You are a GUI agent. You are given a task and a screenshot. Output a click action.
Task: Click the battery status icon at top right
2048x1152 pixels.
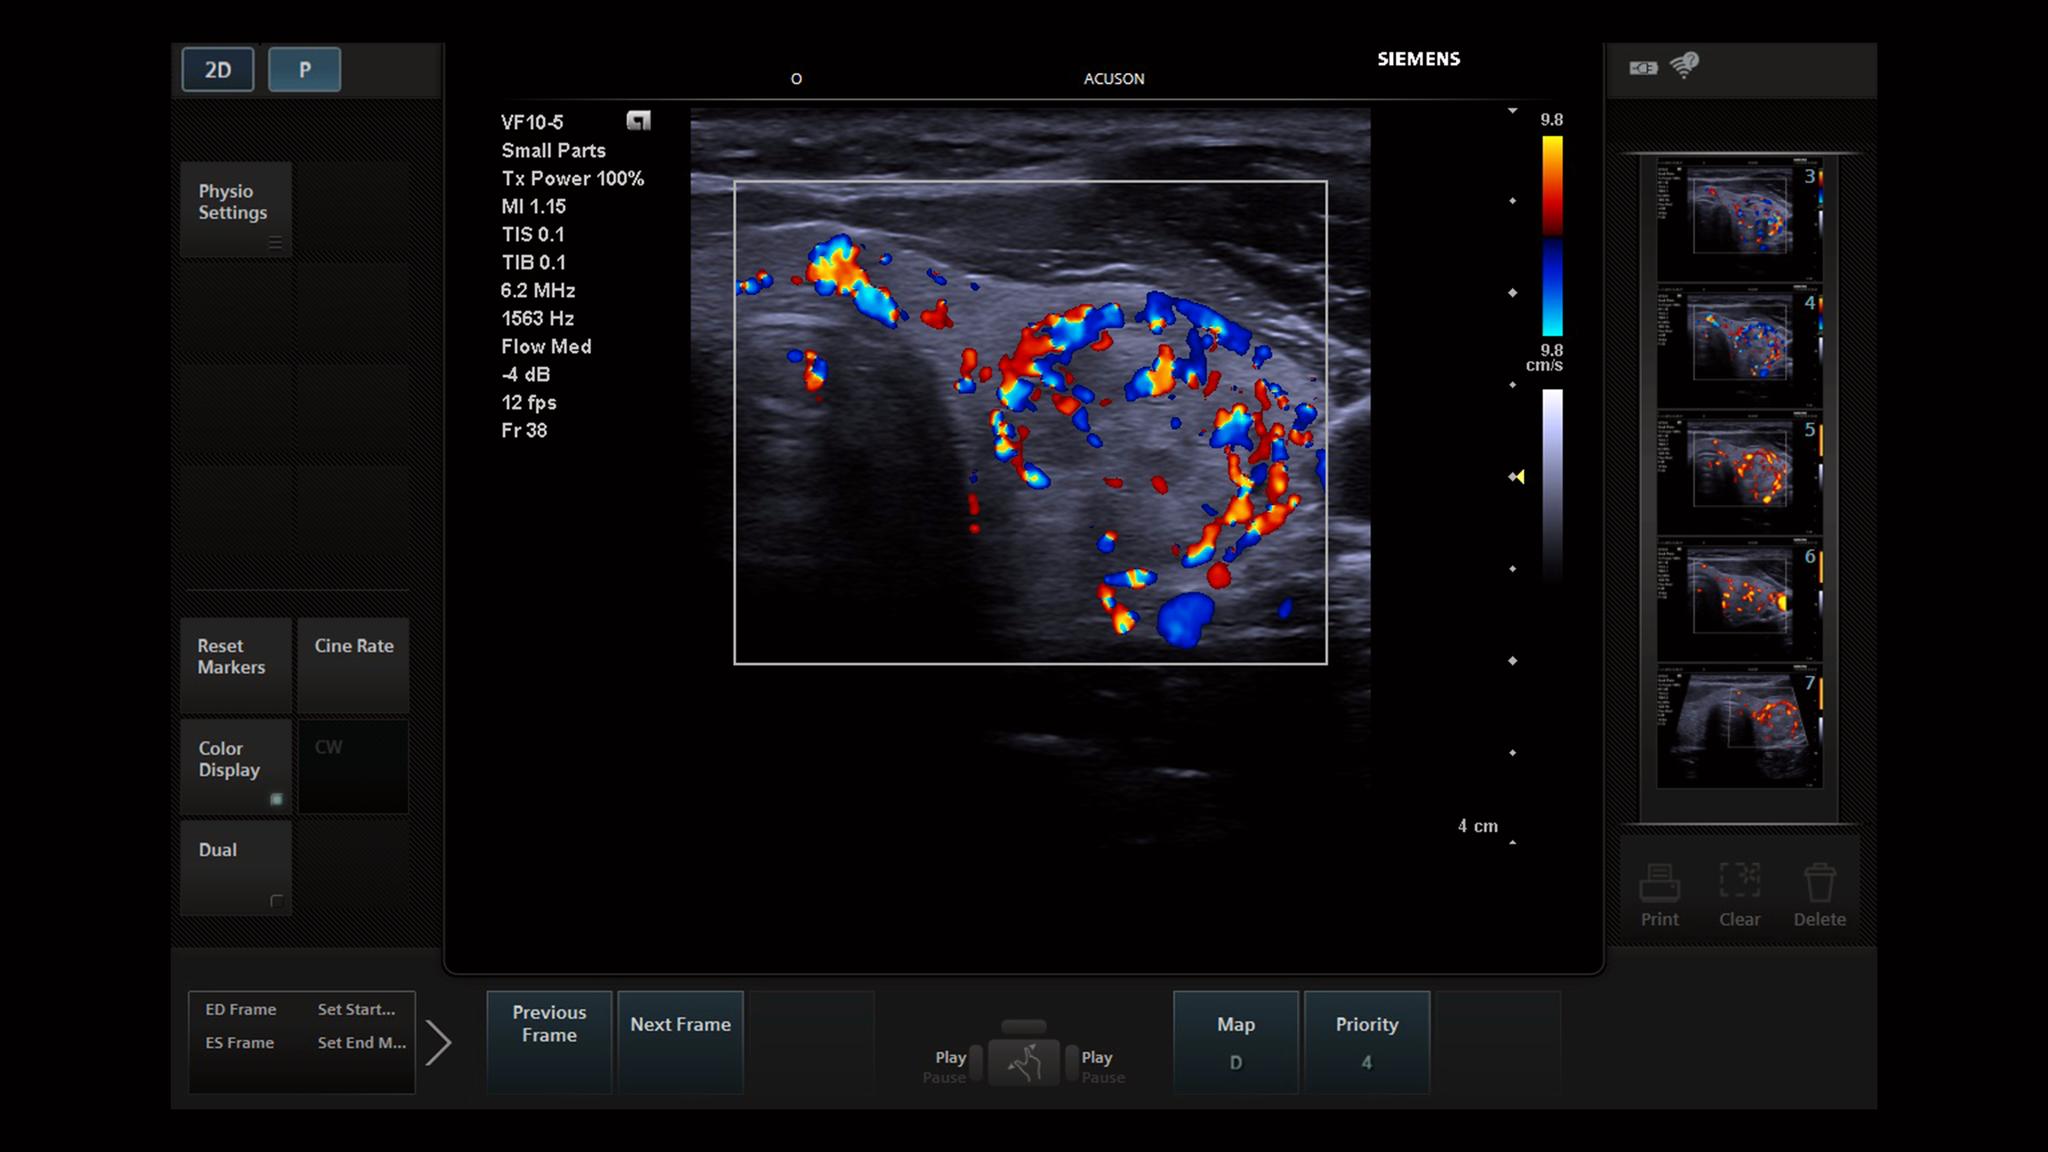pyautogui.click(x=1643, y=68)
